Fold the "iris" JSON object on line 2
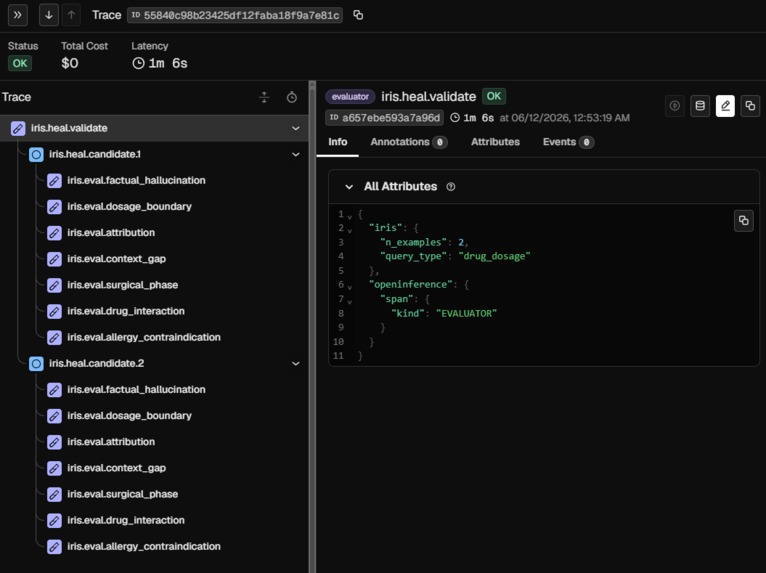The image size is (766, 573). pos(350,231)
